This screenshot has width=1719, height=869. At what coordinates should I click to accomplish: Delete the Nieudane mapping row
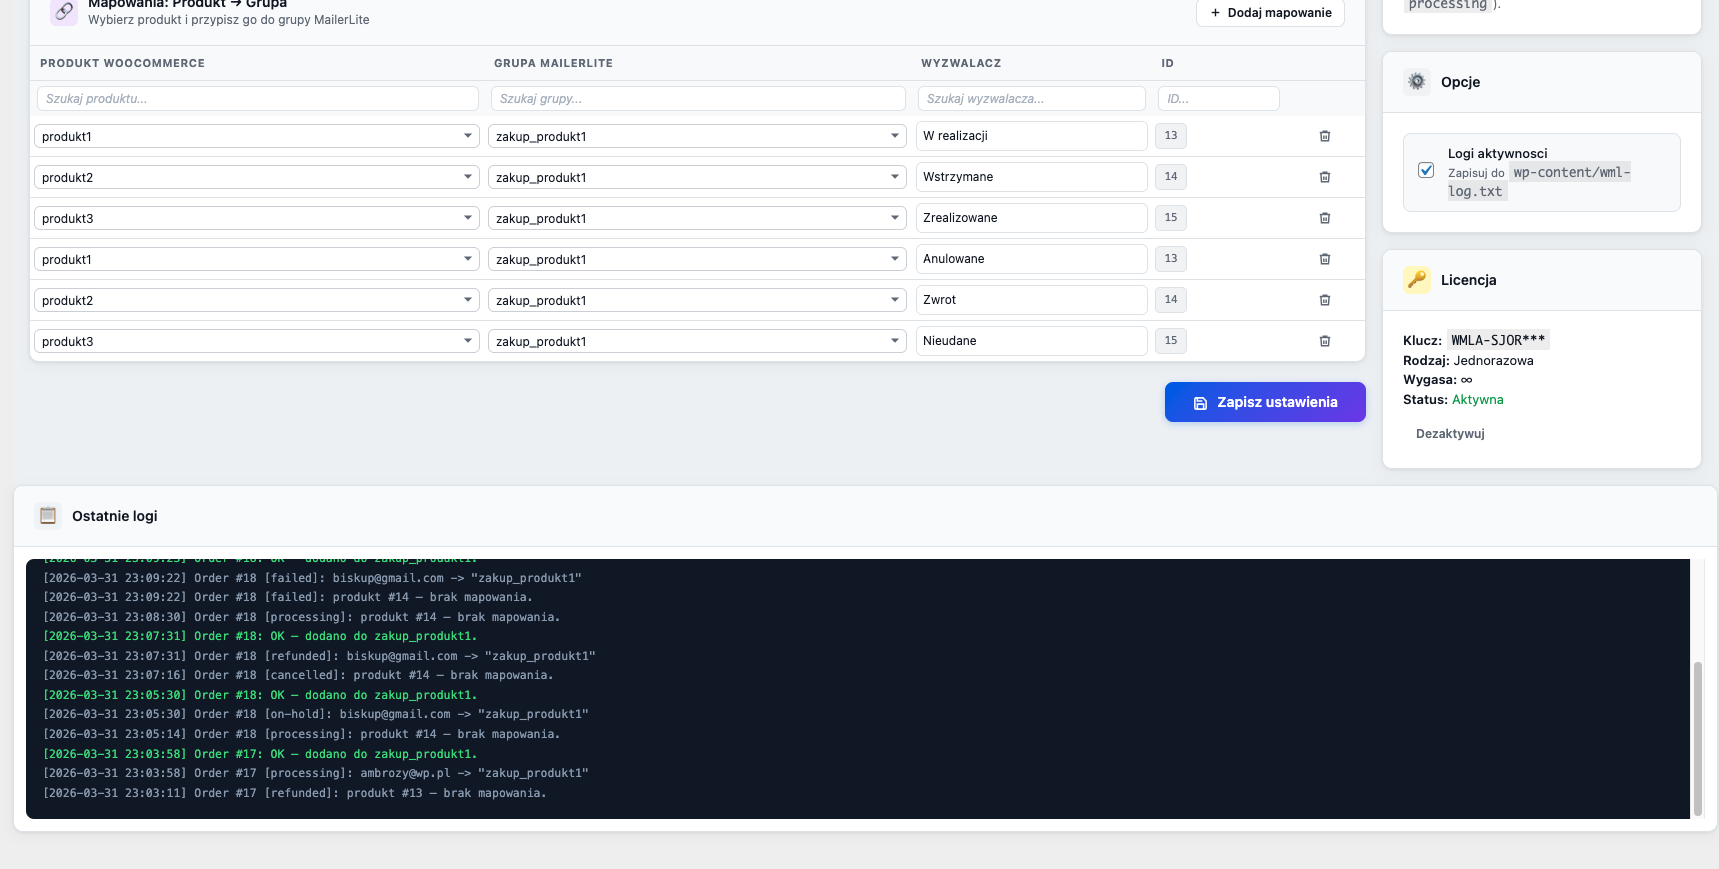[1324, 341]
